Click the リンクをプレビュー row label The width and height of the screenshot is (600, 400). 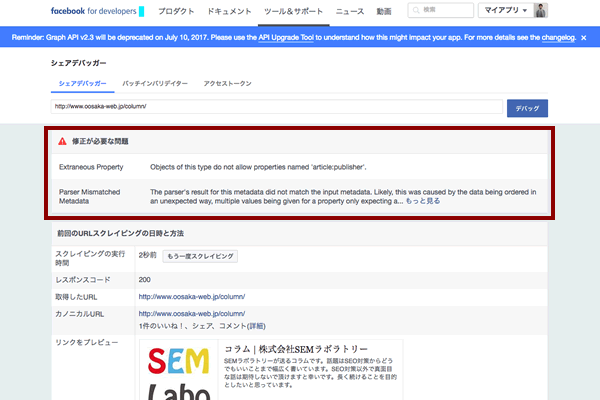[87, 342]
